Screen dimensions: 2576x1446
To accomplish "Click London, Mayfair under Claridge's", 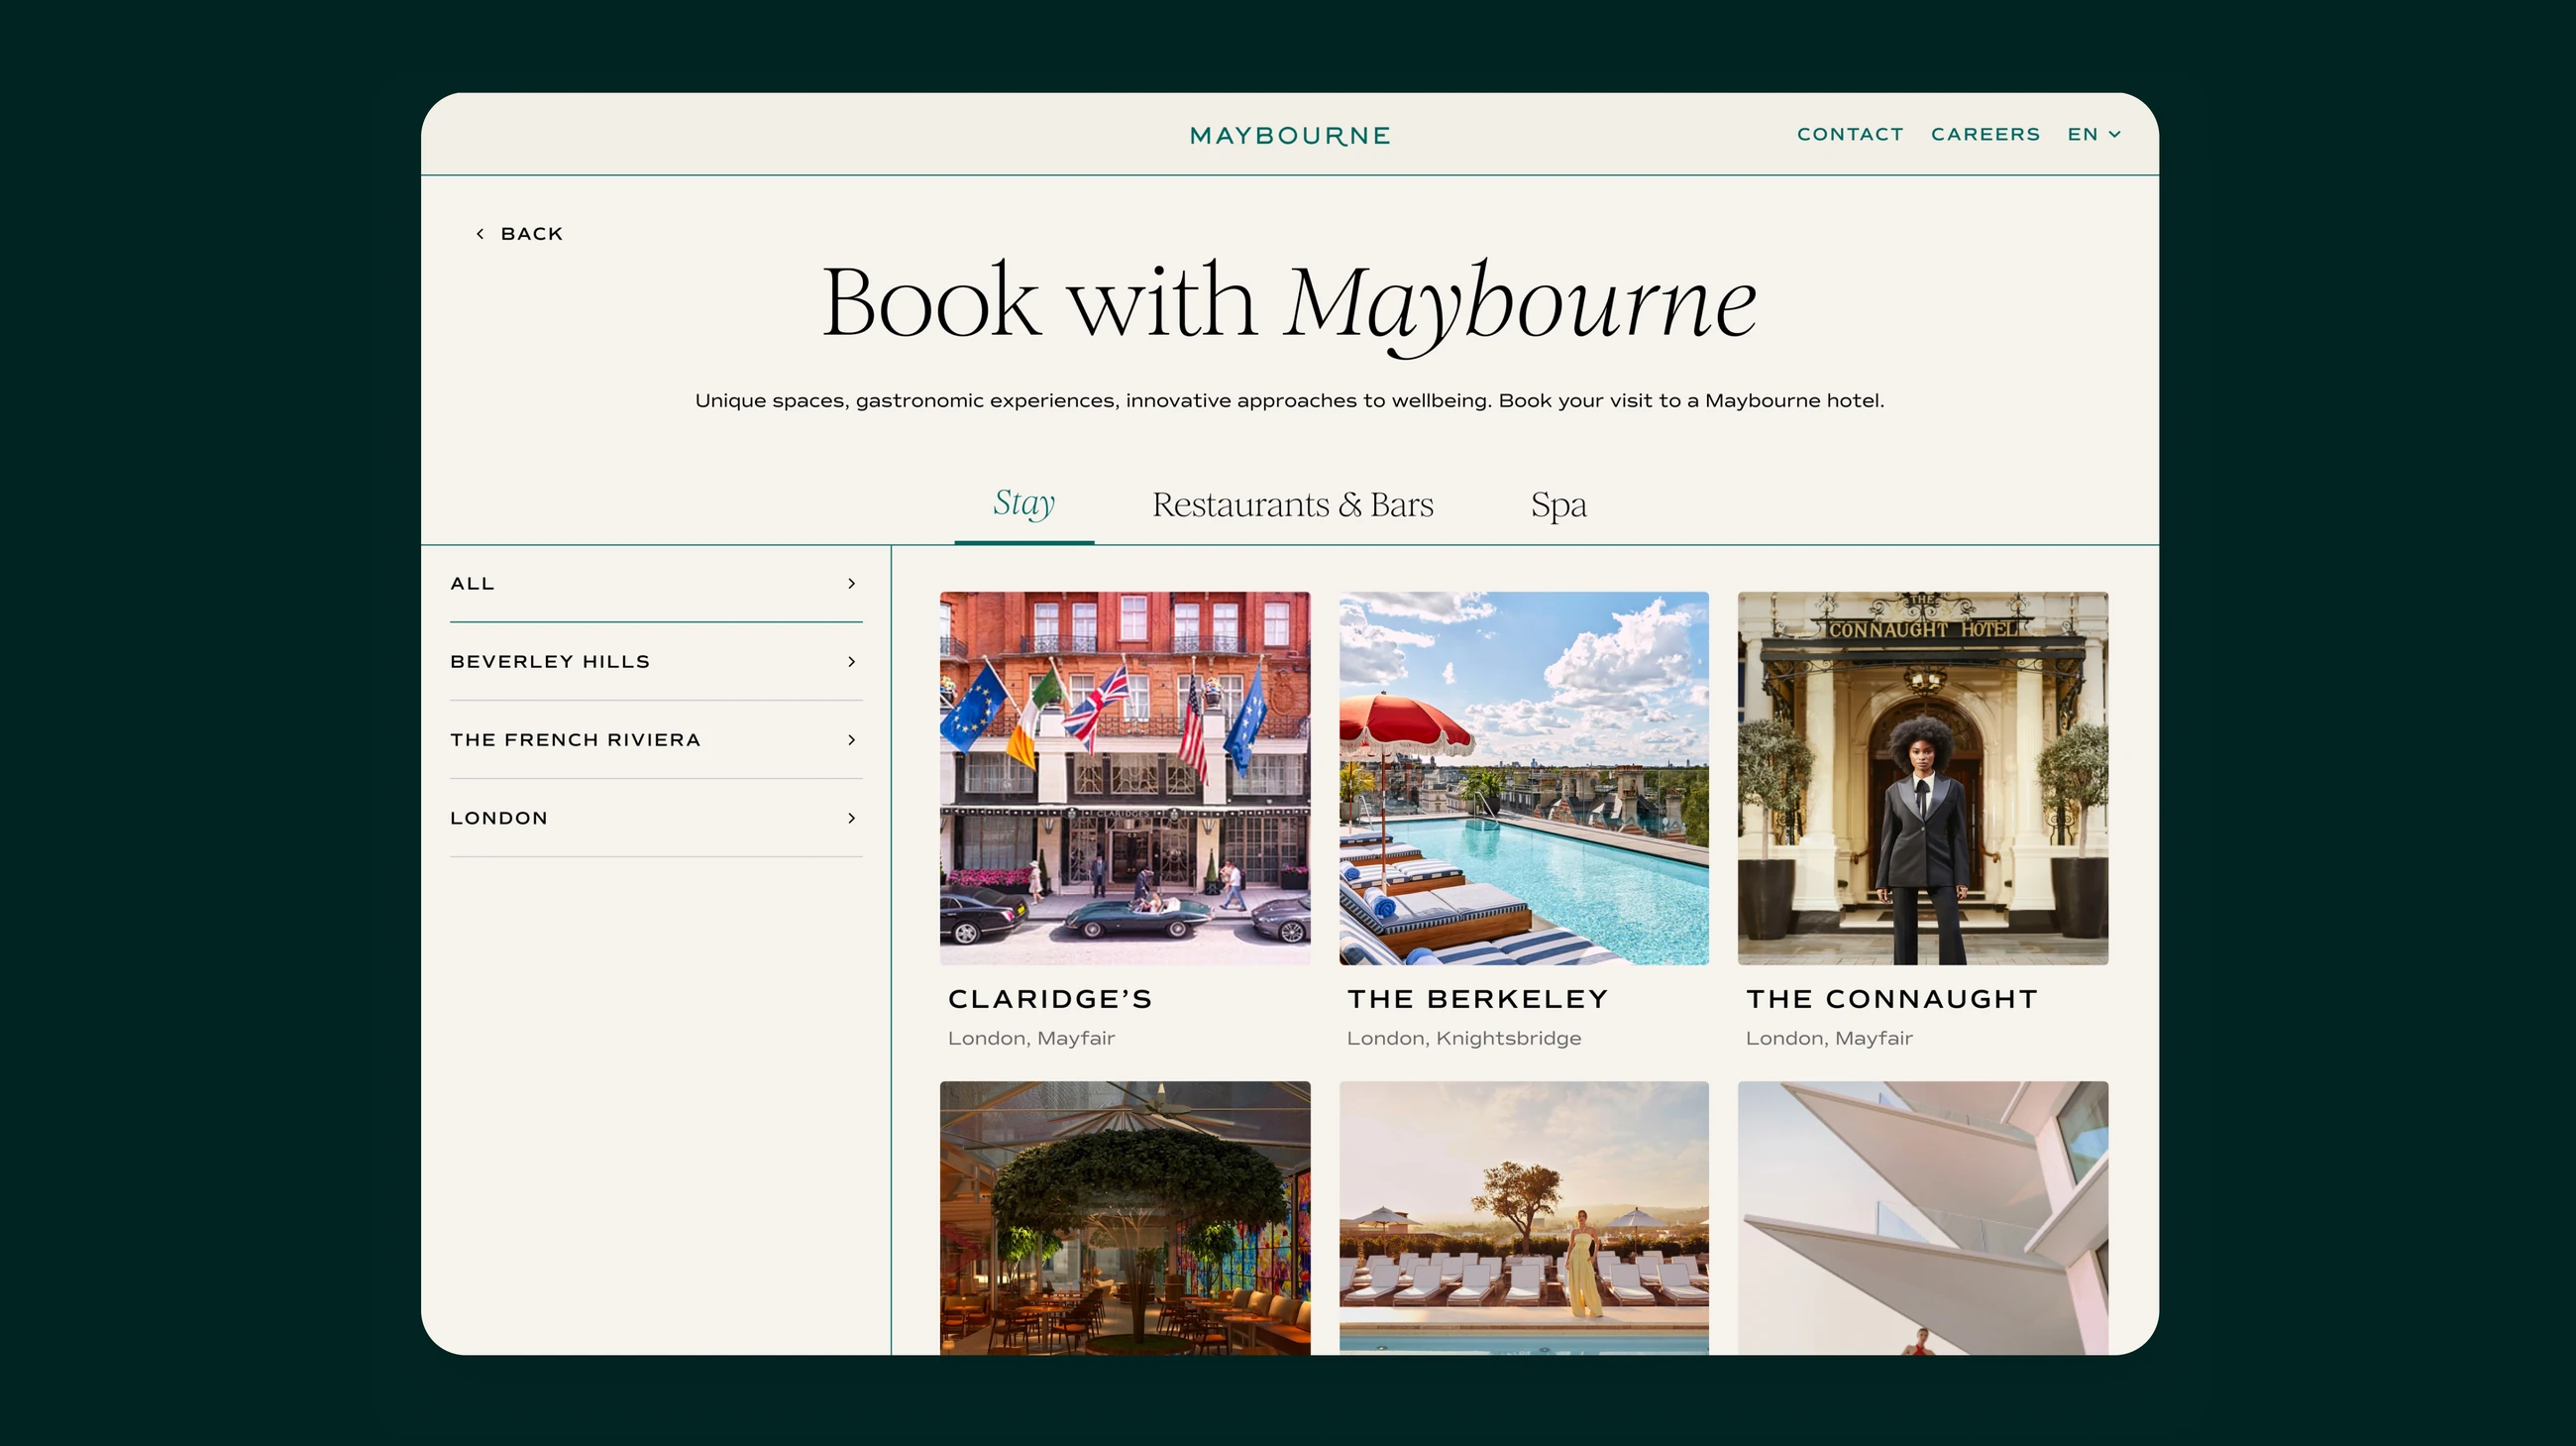I will pyautogui.click(x=1031, y=1038).
